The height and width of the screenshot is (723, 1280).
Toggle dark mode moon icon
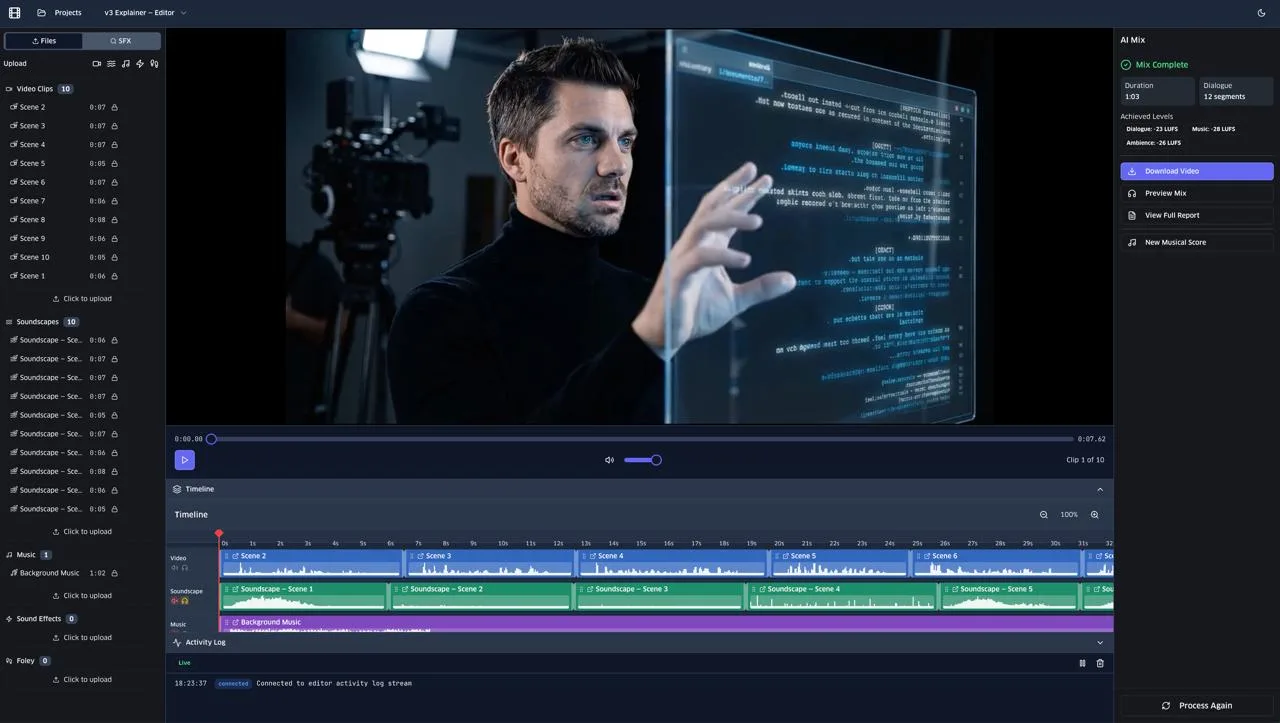tap(1261, 13)
